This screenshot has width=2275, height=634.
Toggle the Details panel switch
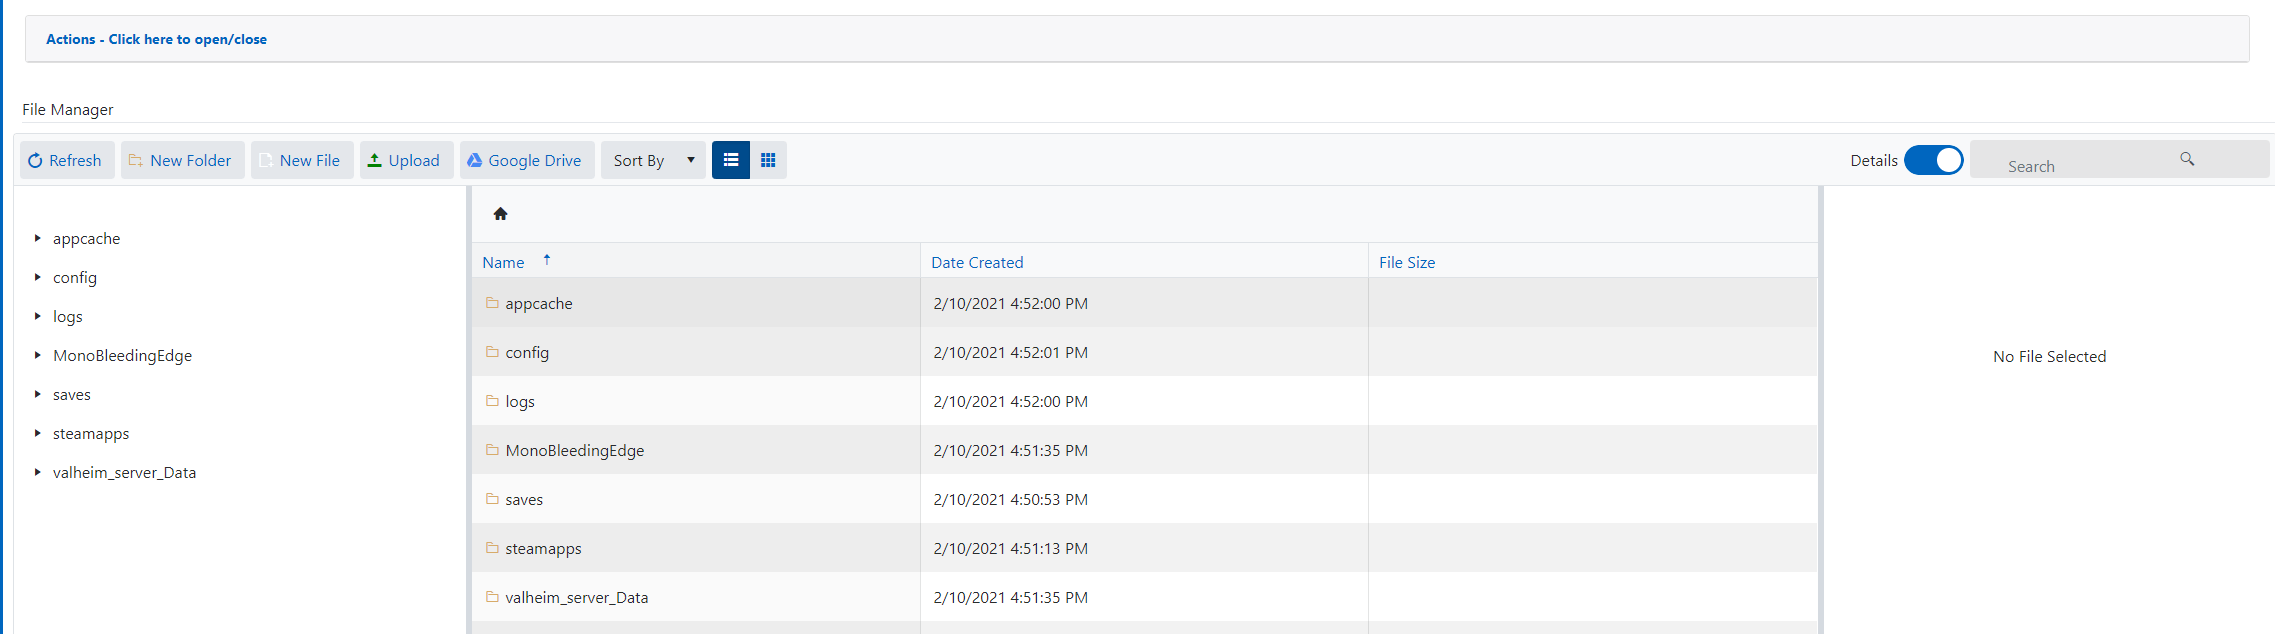(1933, 160)
